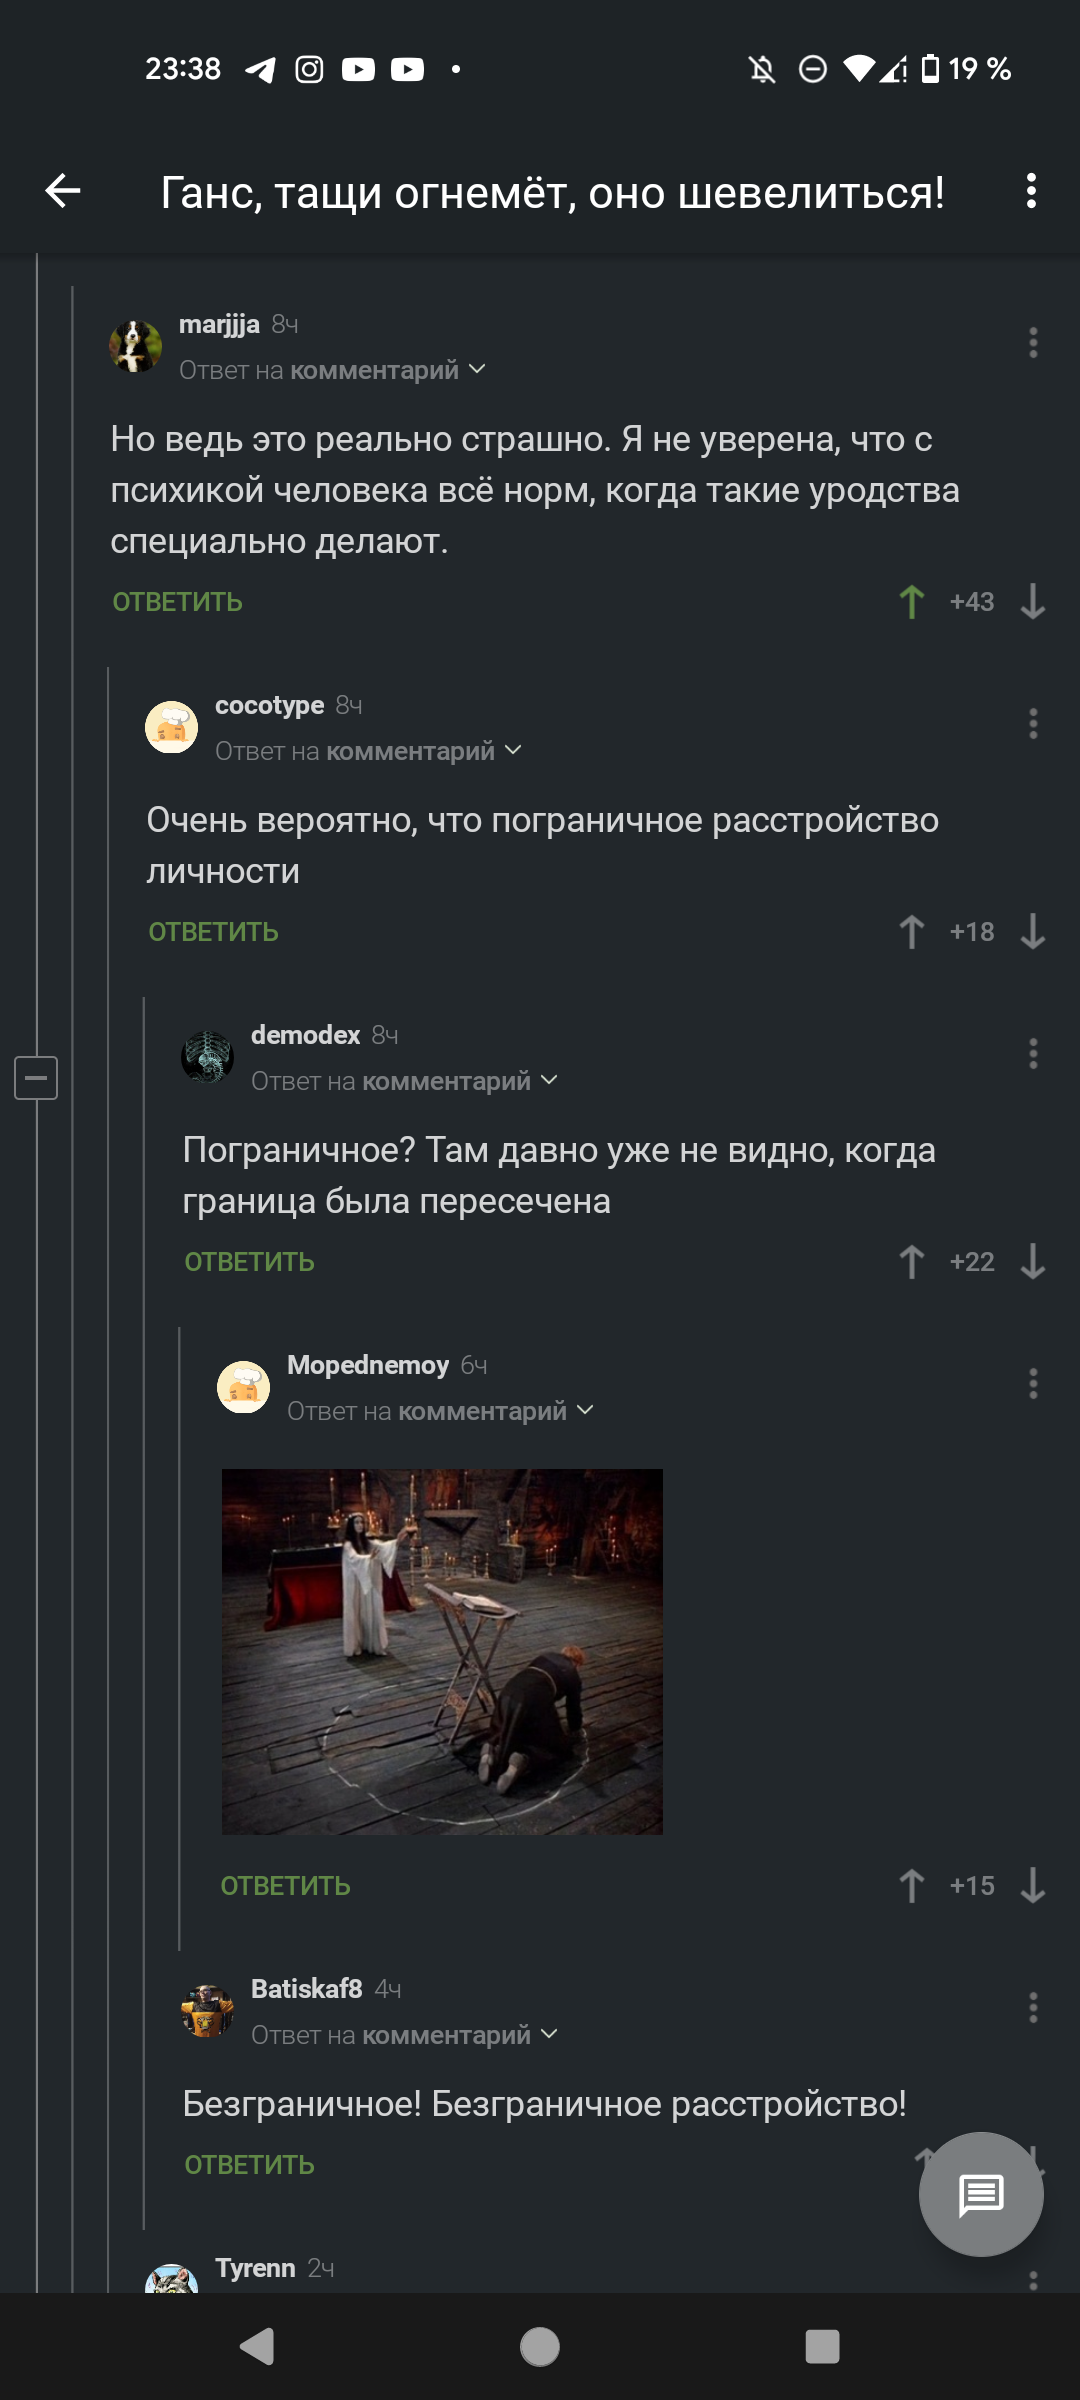Viewport: 1080px width, 2400px height.
Task: Open the post overflow menu in header
Action: click(1031, 191)
